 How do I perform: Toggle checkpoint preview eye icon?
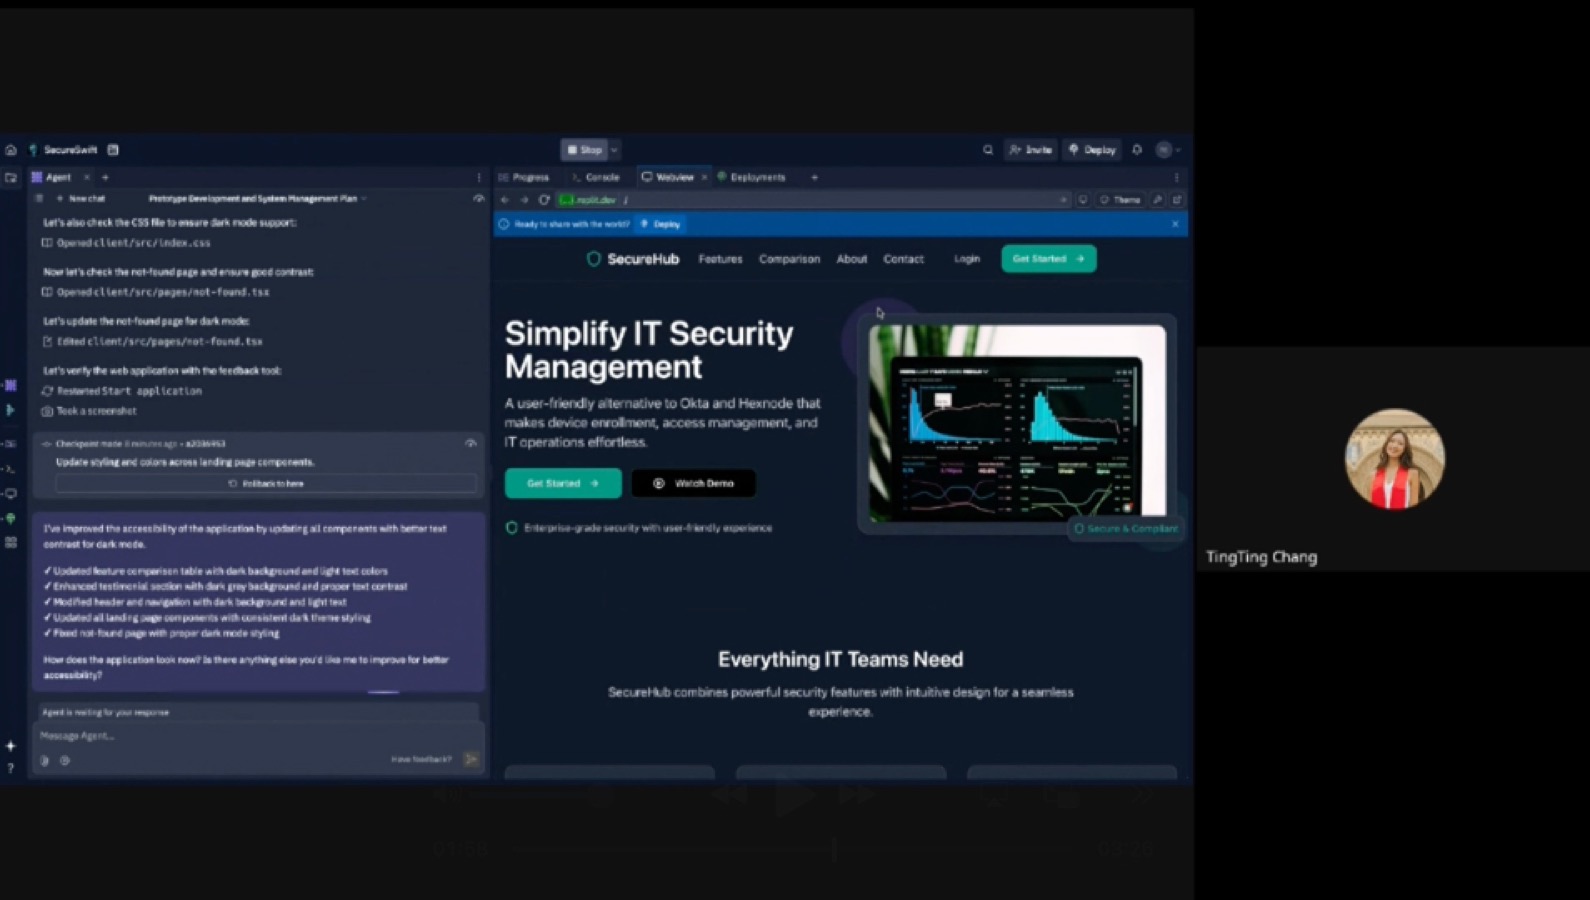(471, 443)
